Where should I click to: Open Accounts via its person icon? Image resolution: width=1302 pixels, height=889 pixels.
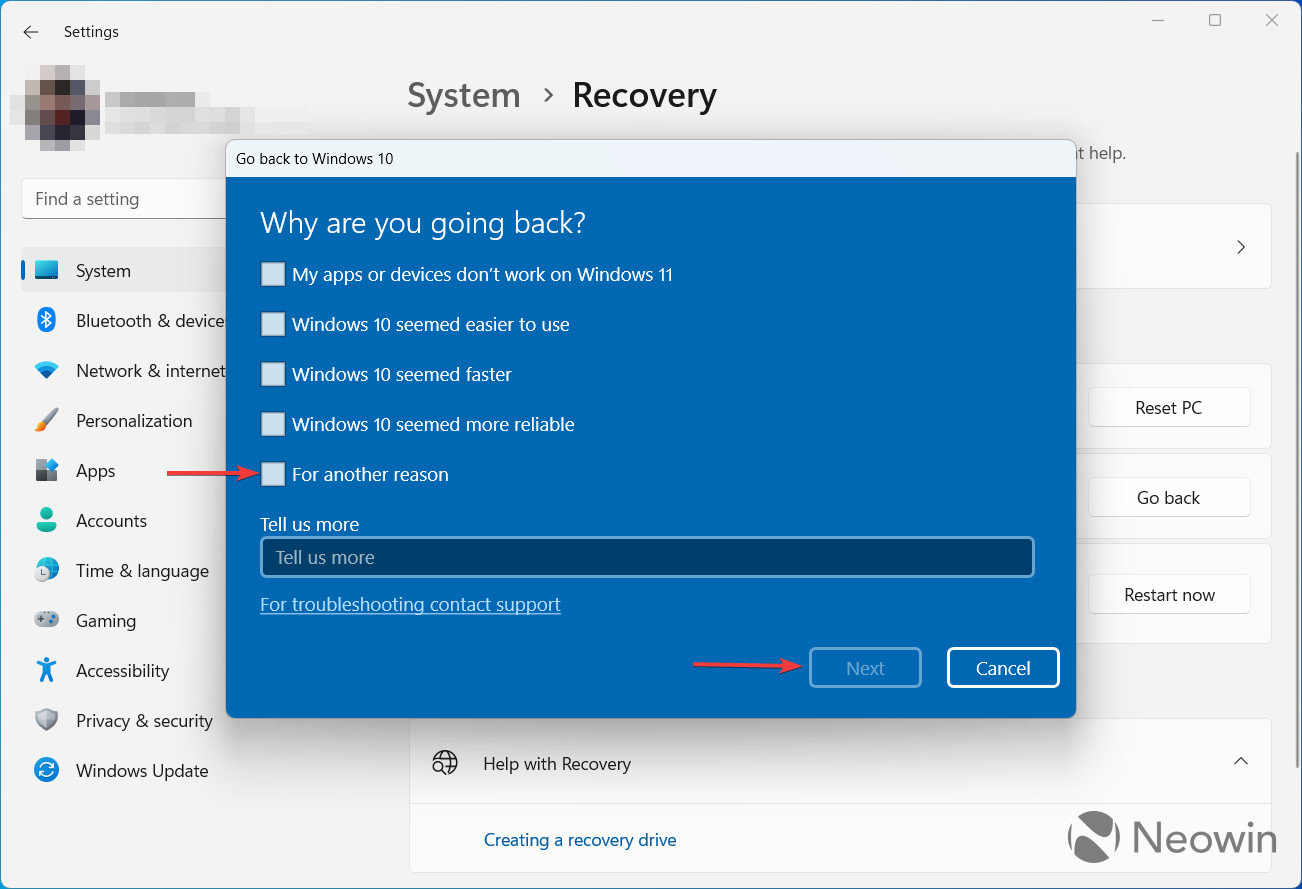point(46,521)
